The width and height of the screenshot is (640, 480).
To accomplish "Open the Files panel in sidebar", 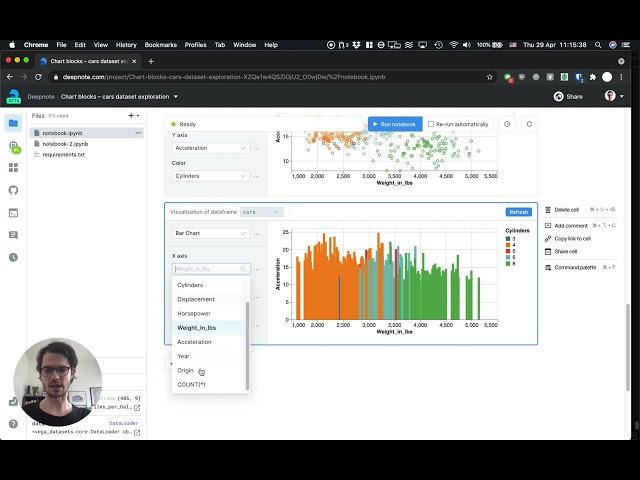I will pos(13,123).
